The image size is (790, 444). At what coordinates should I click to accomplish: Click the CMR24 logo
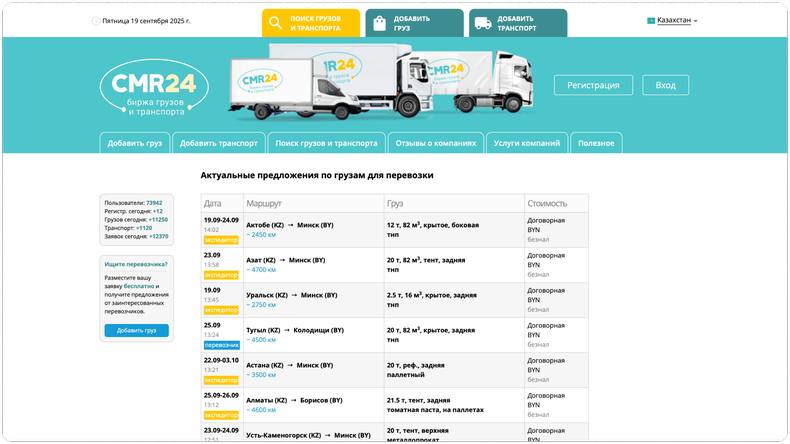click(x=153, y=87)
